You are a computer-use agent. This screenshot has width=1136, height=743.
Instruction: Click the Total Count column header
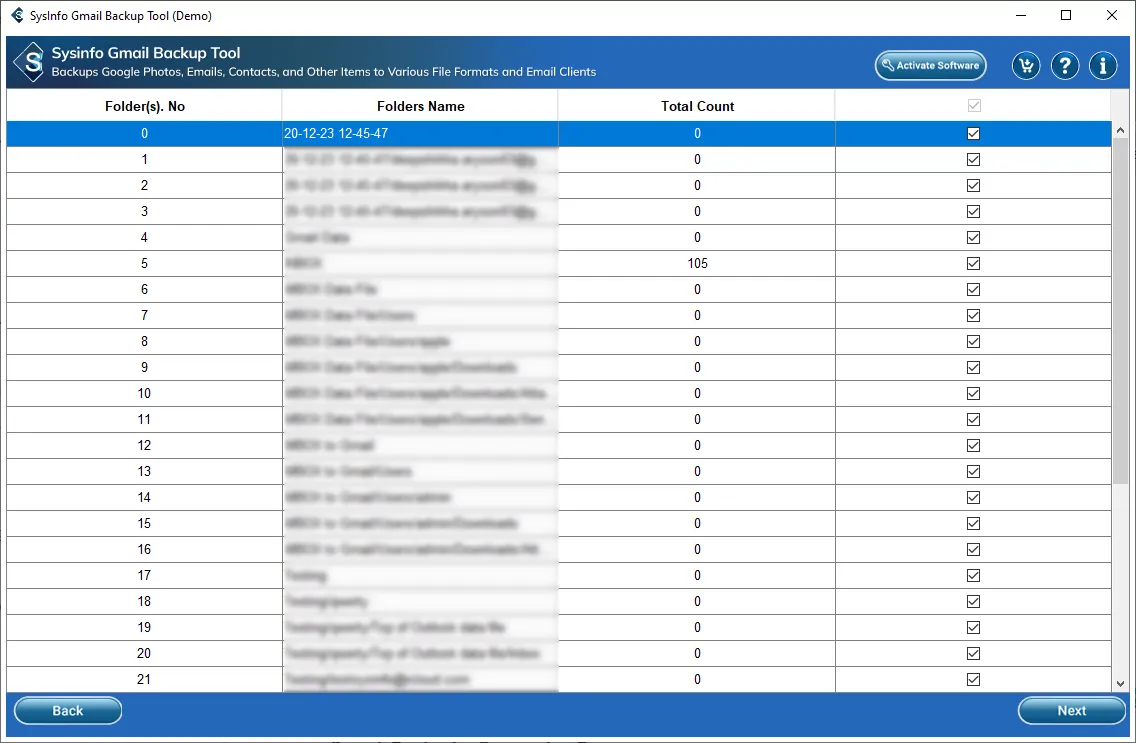click(697, 106)
